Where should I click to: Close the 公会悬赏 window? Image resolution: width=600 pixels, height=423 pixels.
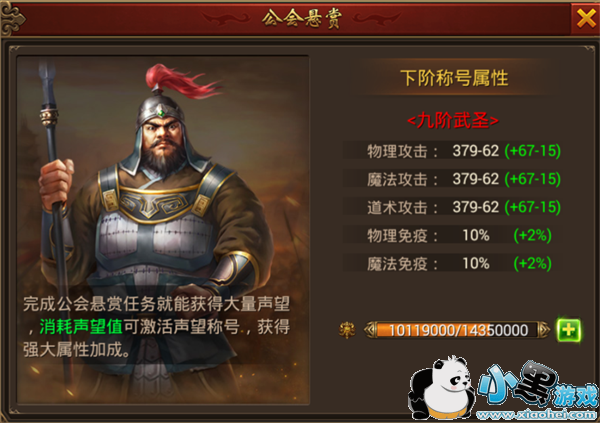(x=586, y=18)
